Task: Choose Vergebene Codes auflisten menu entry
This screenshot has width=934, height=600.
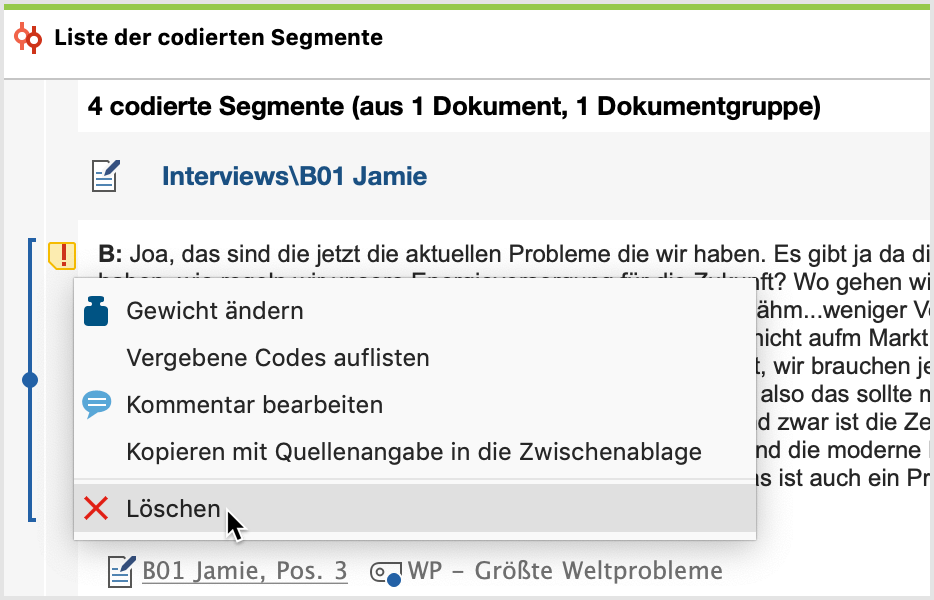Action: click(x=415, y=358)
